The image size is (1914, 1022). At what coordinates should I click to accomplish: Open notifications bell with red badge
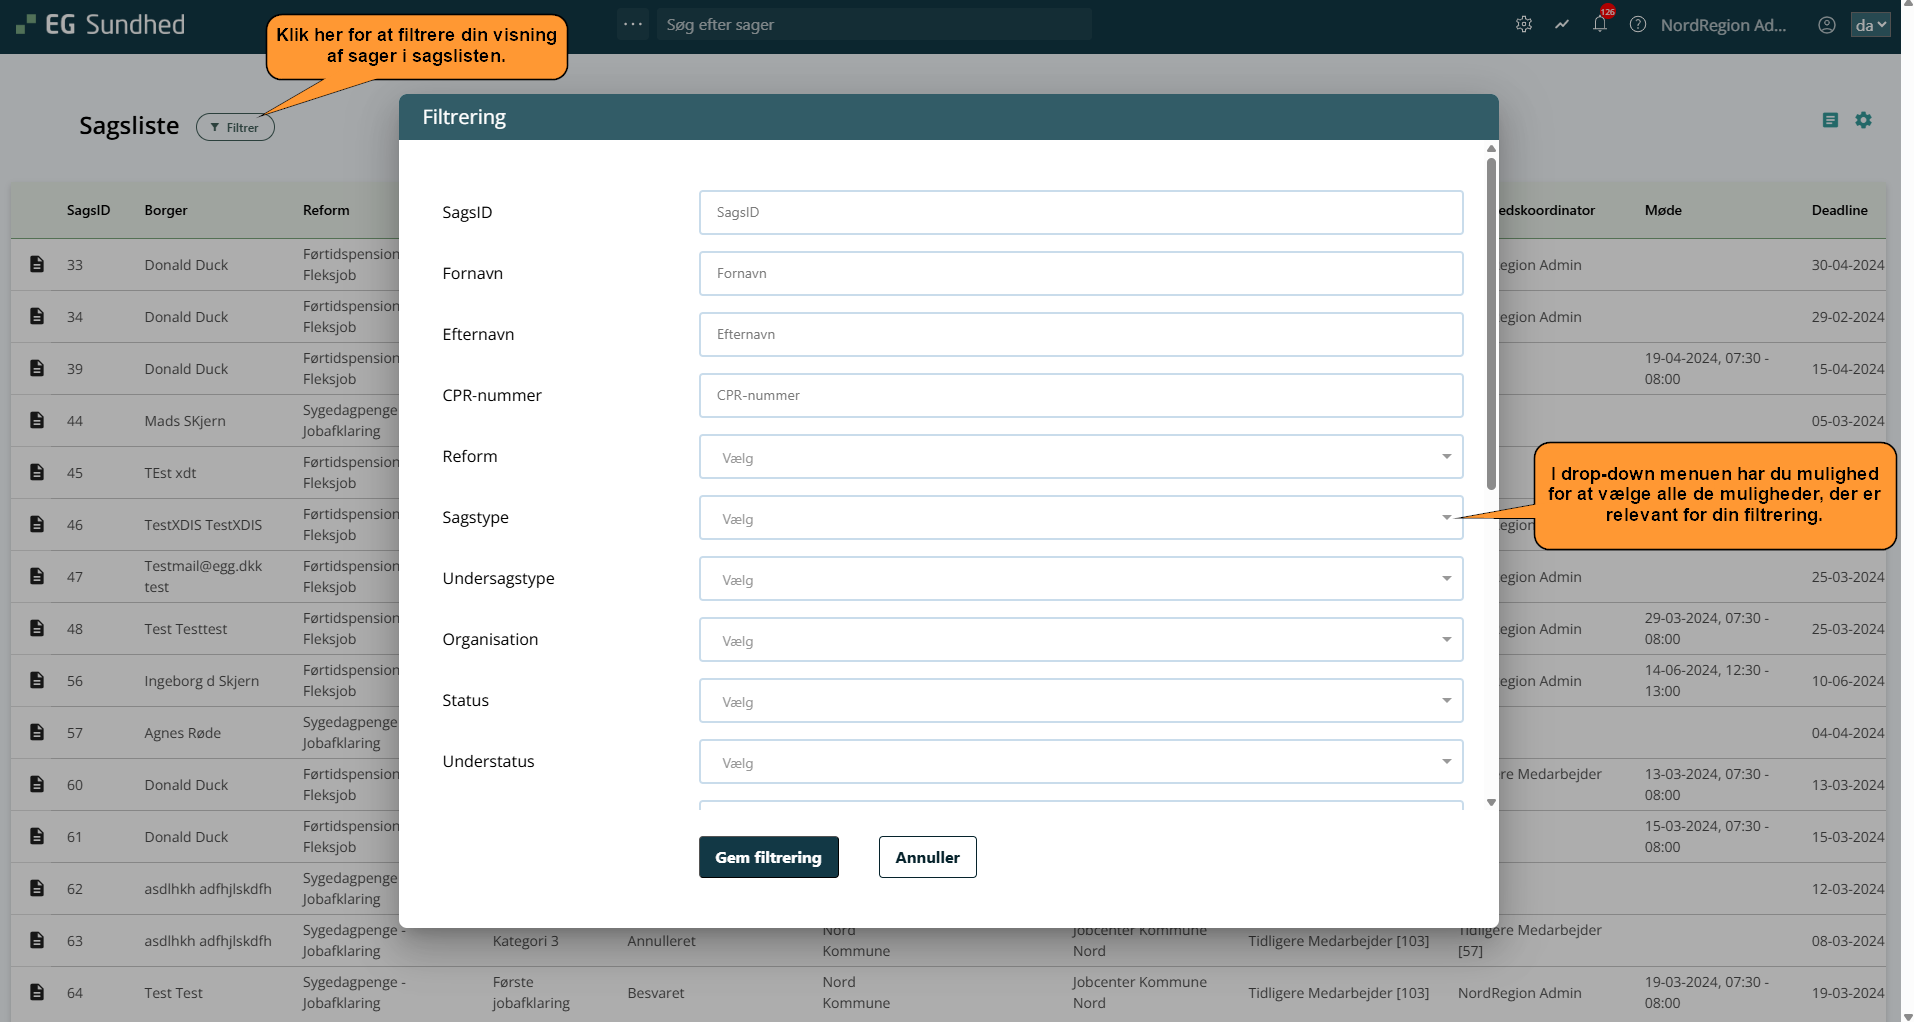(x=1600, y=24)
